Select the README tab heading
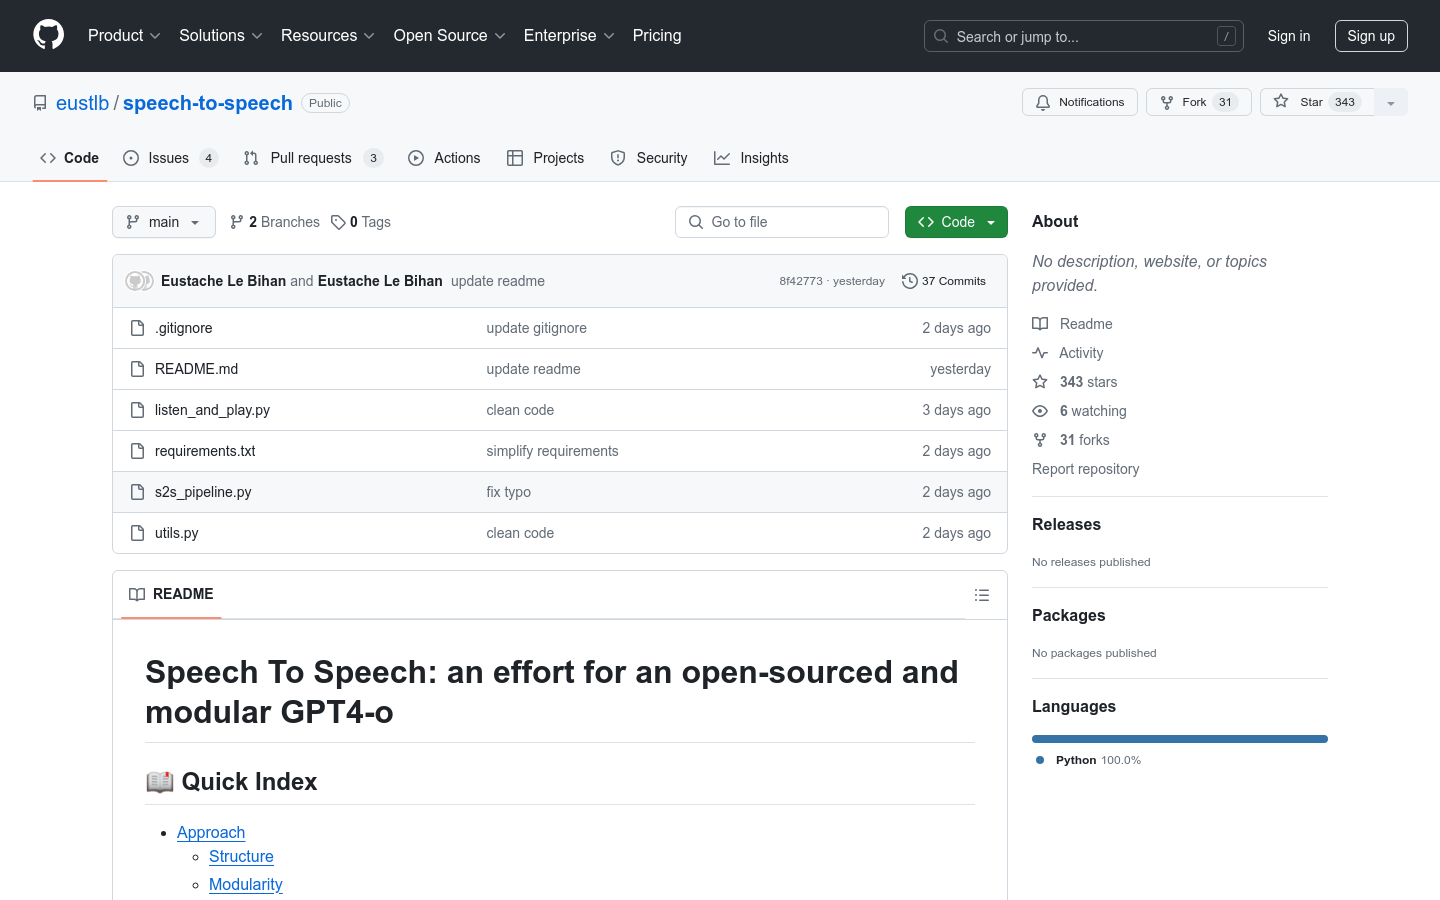 pos(172,594)
